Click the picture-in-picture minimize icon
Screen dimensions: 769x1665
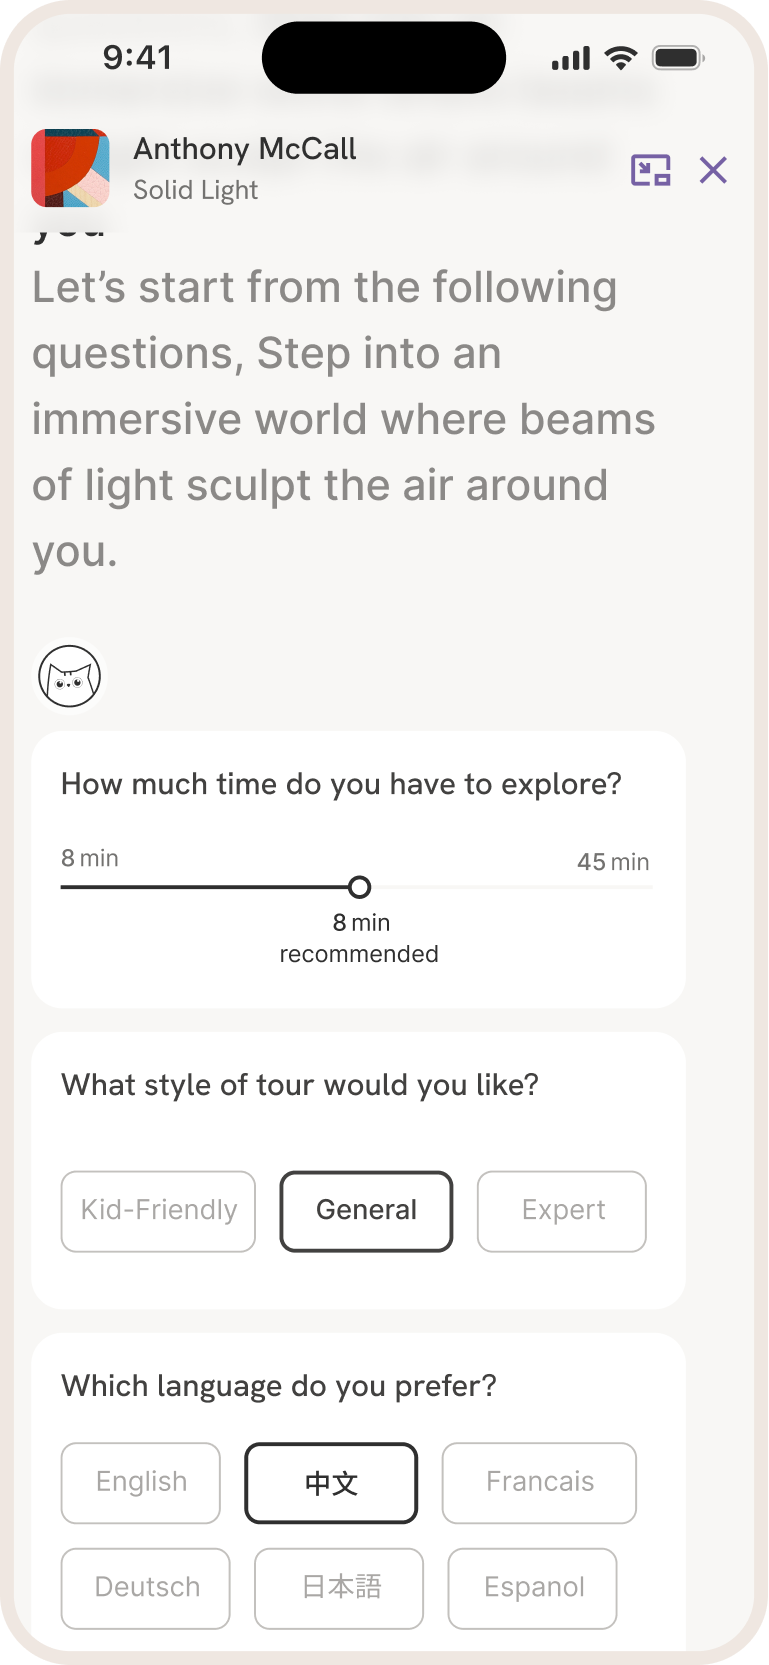tap(650, 170)
